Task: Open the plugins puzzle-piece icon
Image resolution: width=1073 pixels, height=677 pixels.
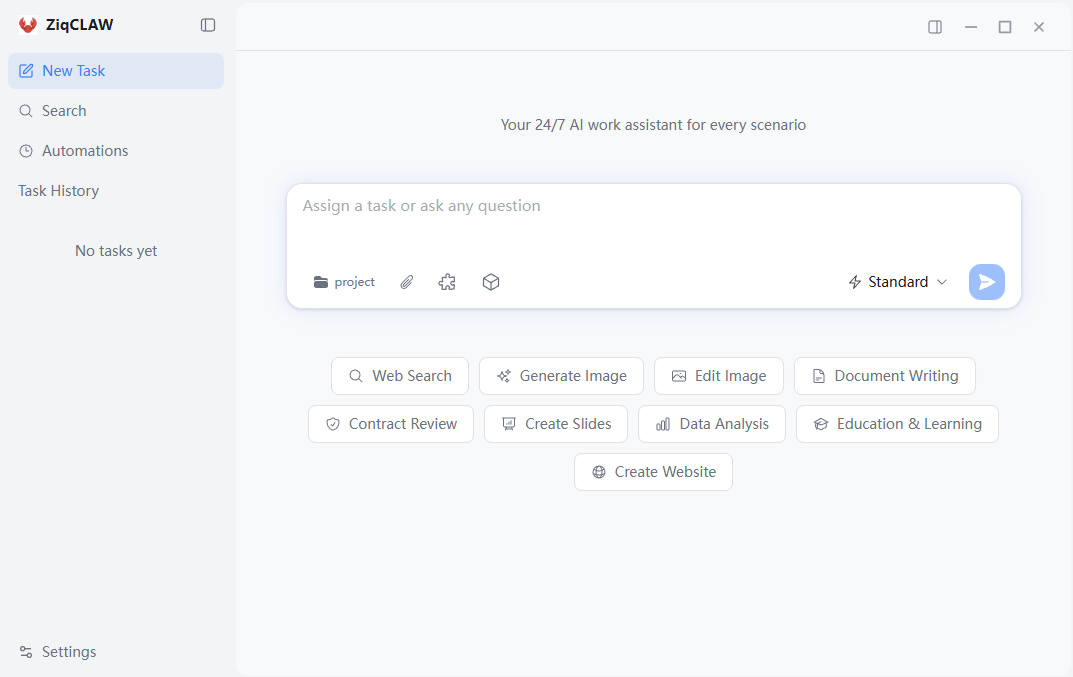Action: [x=447, y=281]
